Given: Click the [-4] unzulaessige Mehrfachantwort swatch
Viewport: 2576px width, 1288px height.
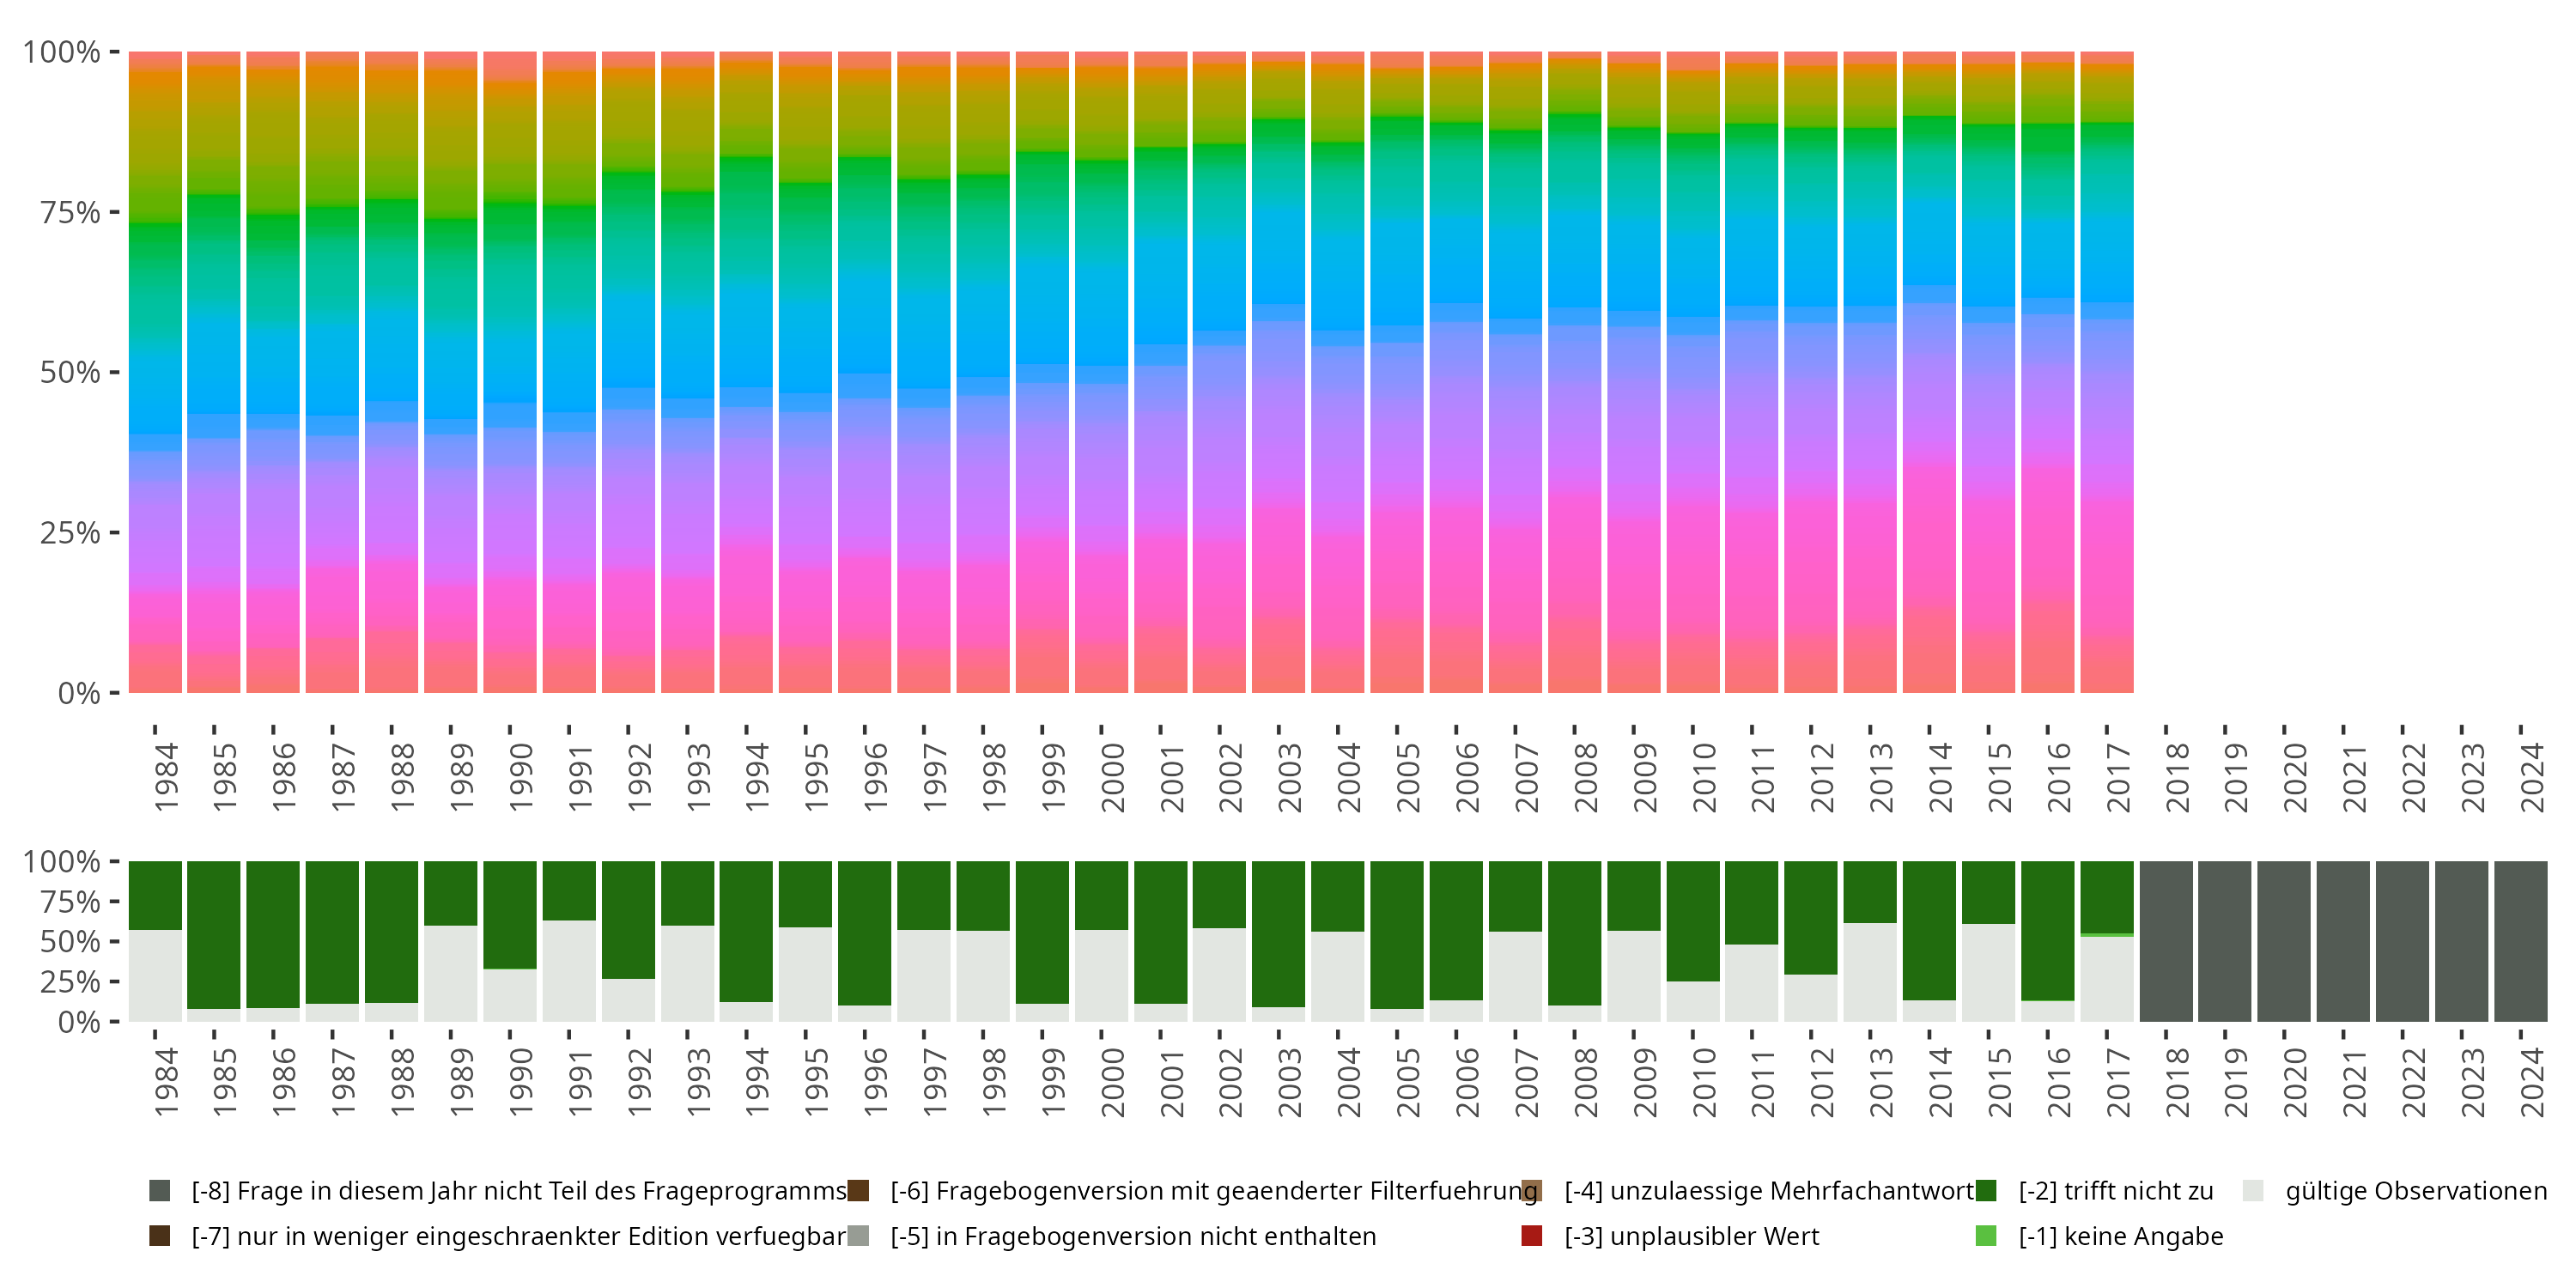Looking at the screenshot, I should pyautogui.click(x=1531, y=1190).
